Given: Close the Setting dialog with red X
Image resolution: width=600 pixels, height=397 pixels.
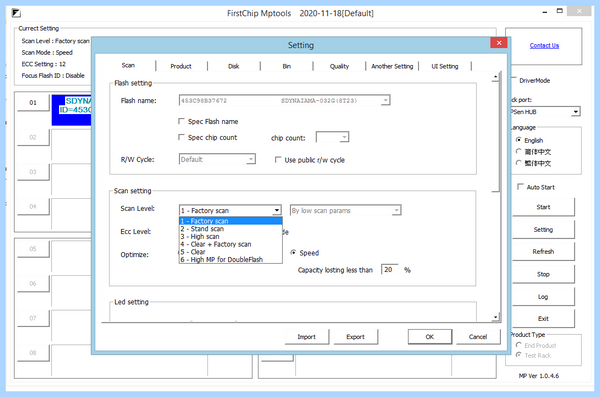Looking at the screenshot, I should click(x=499, y=43).
